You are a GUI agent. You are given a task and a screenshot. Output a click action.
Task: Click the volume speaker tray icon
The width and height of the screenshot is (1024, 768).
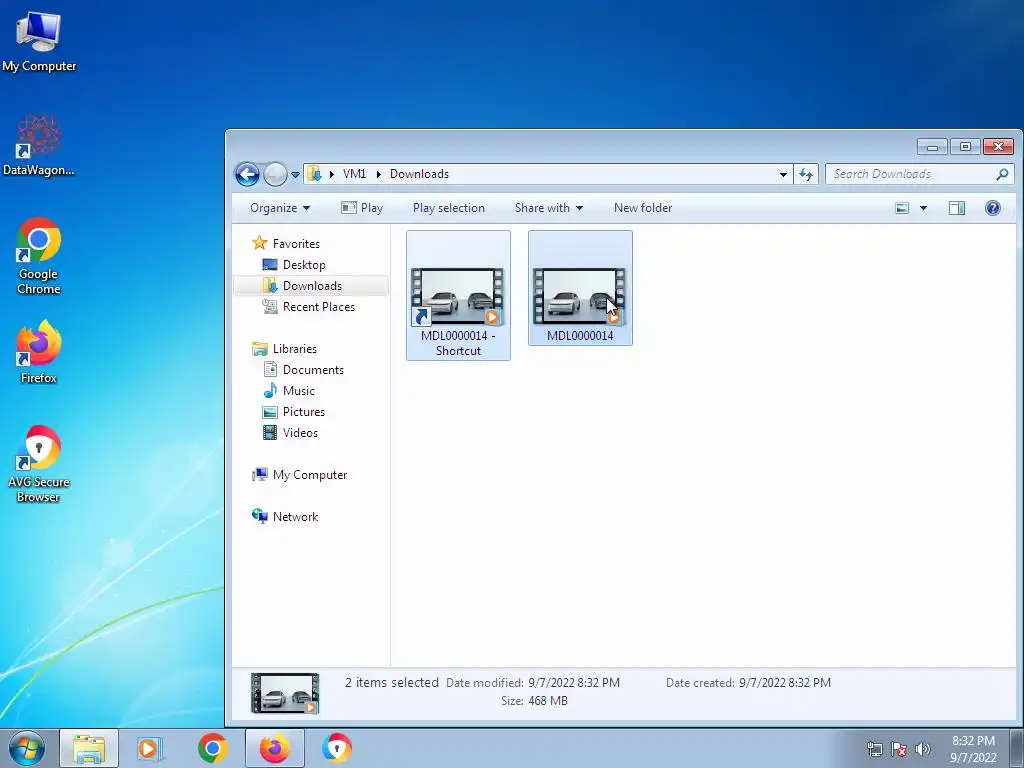[923, 749]
